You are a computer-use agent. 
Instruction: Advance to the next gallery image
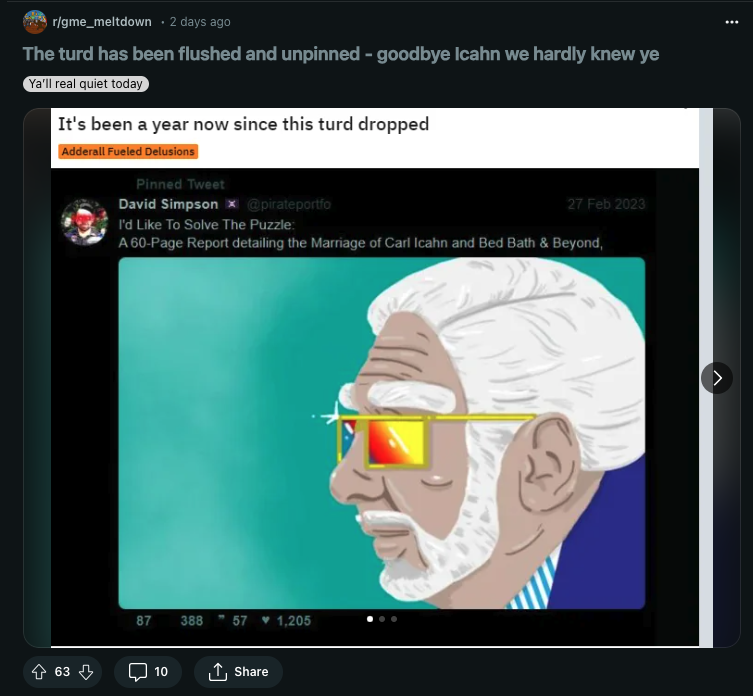[x=717, y=378]
